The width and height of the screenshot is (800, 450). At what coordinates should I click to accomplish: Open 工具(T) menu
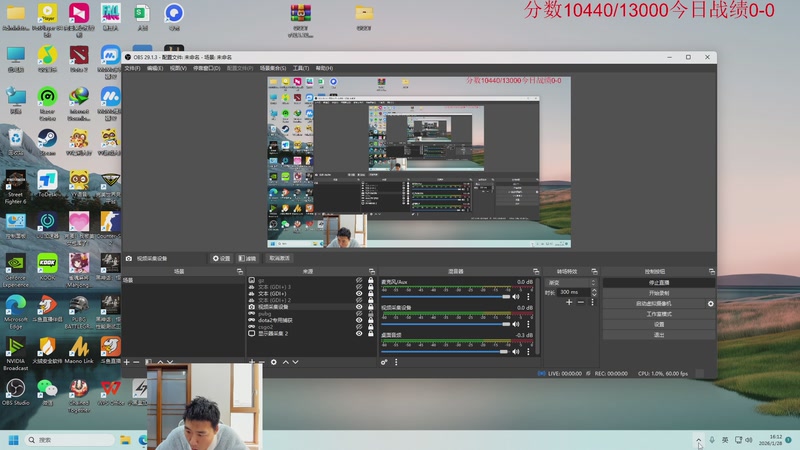click(301, 68)
